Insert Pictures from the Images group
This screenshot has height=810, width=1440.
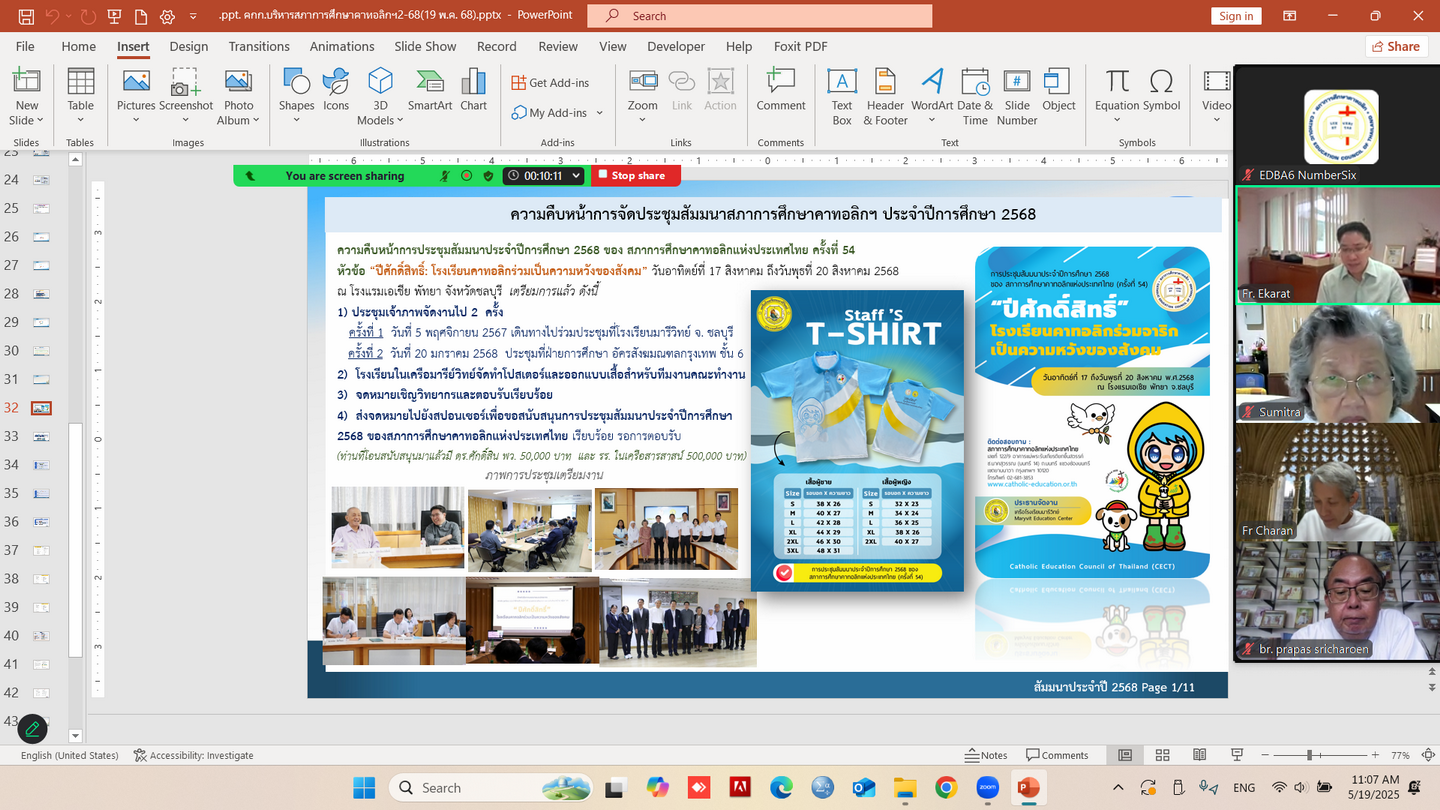pyautogui.click(x=136, y=97)
